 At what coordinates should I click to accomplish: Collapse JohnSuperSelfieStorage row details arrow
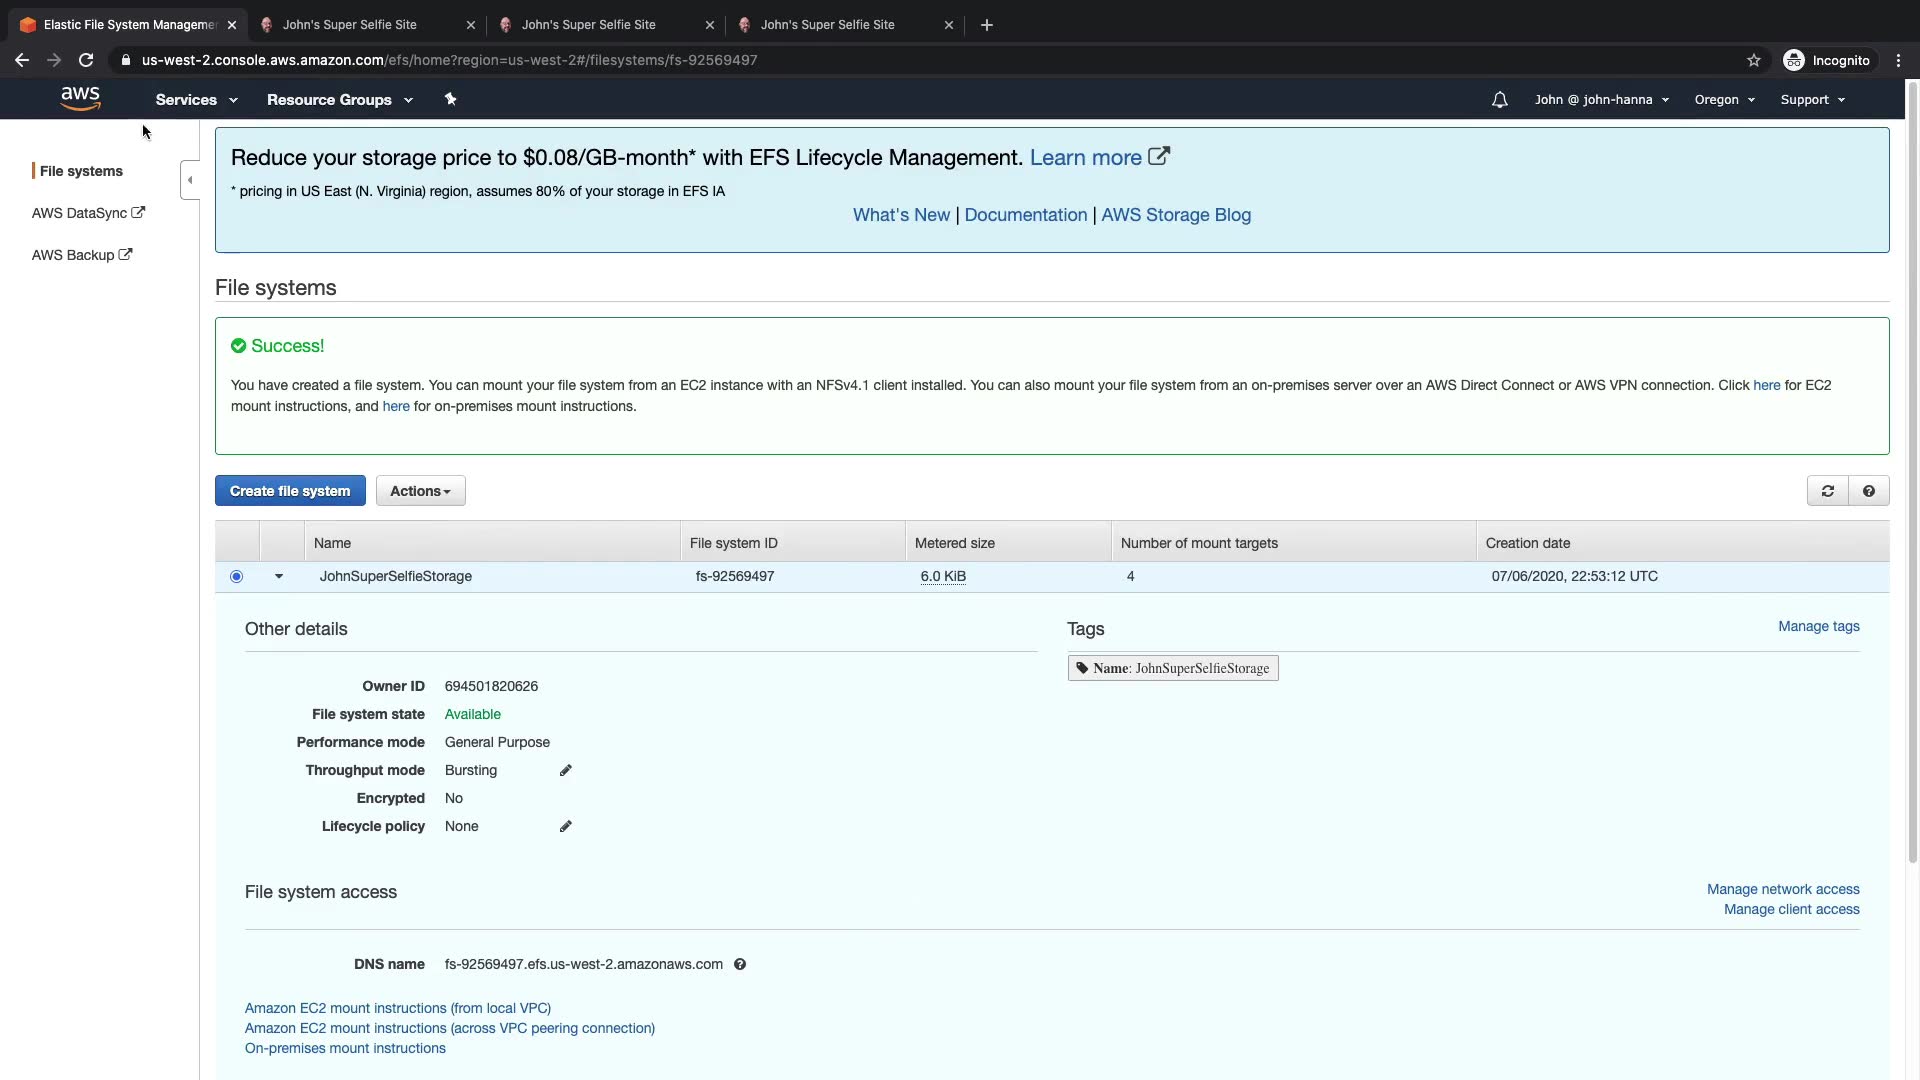279,576
